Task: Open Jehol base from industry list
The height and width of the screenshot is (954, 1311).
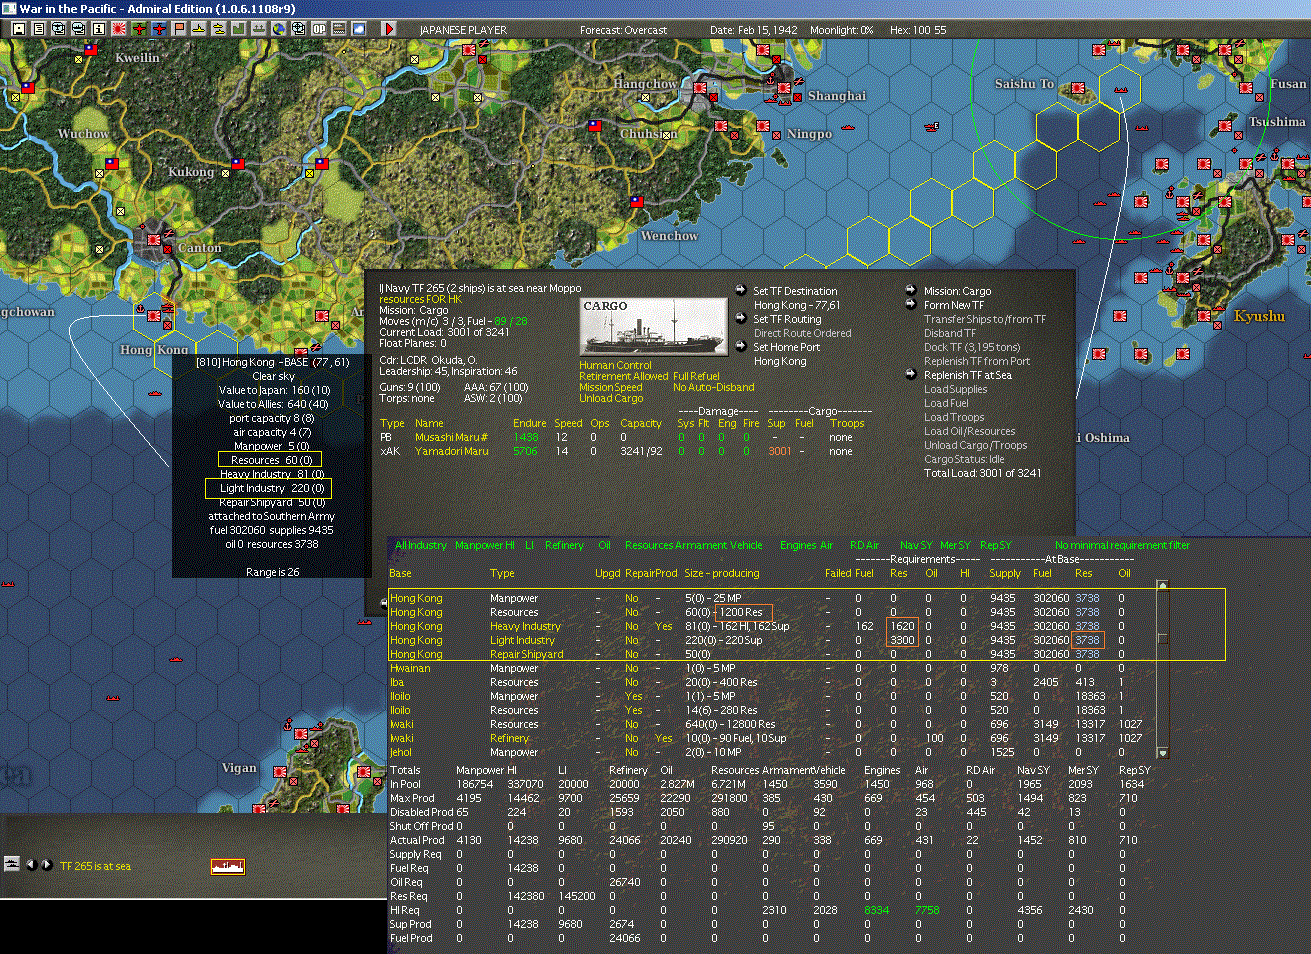Action: point(401,752)
